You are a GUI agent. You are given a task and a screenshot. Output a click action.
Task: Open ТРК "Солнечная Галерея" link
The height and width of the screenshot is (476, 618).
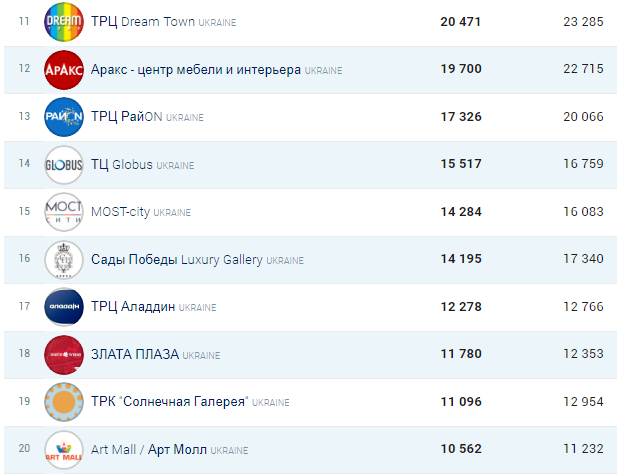coord(169,403)
